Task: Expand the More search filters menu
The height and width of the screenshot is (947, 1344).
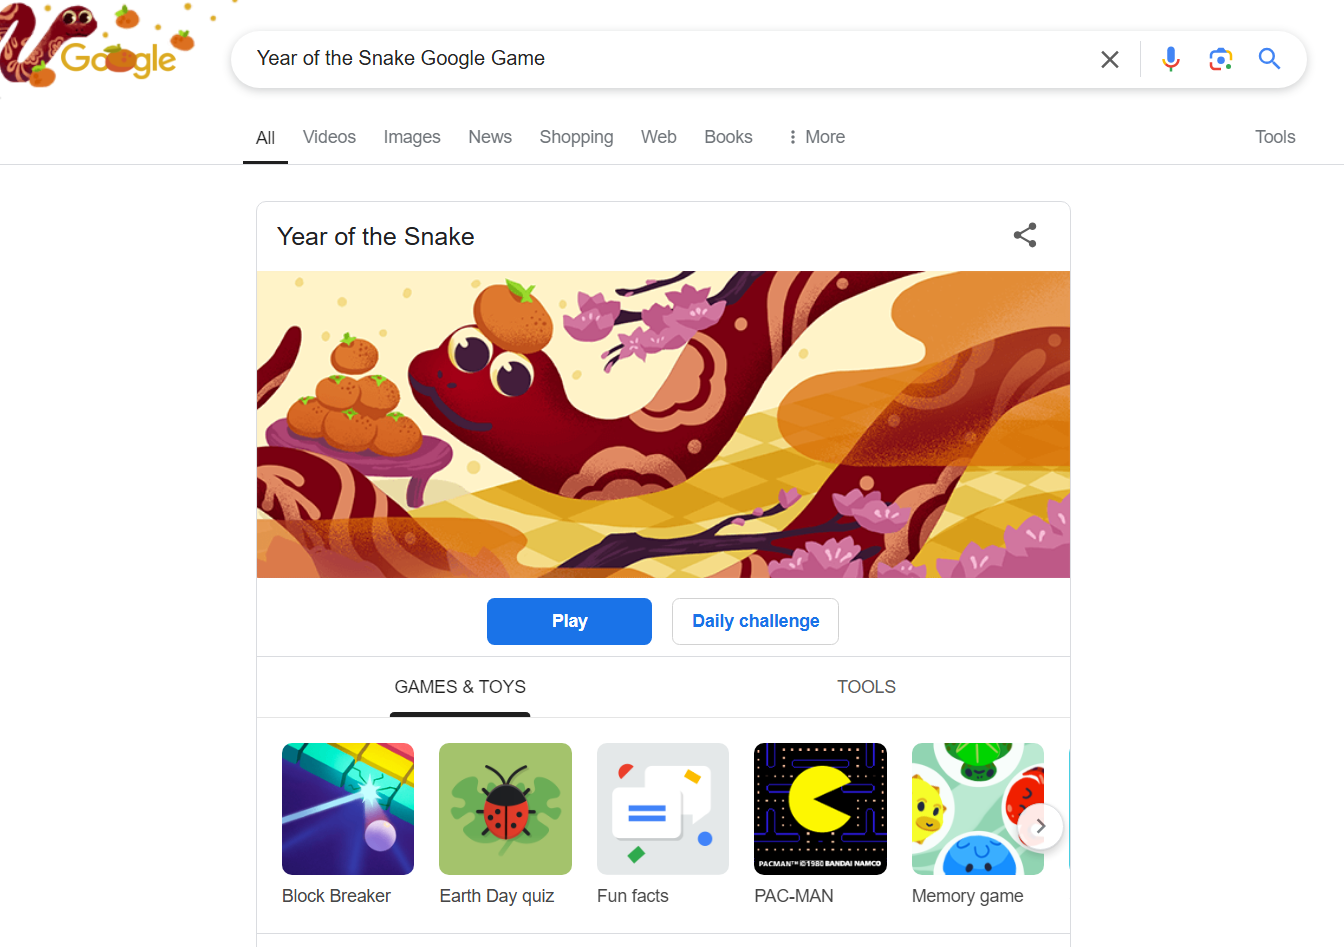Action: pyautogui.click(x=816, y=137)
